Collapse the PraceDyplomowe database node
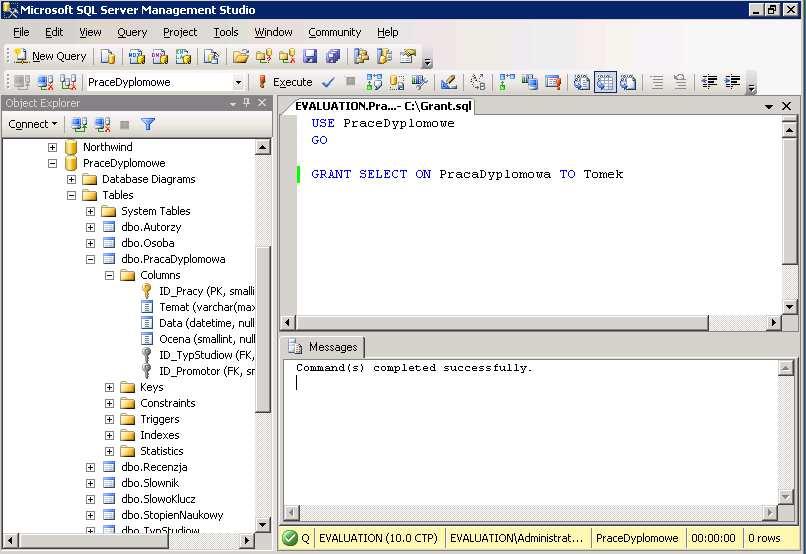Screen dimensions: 806x554 click(52, 163)
